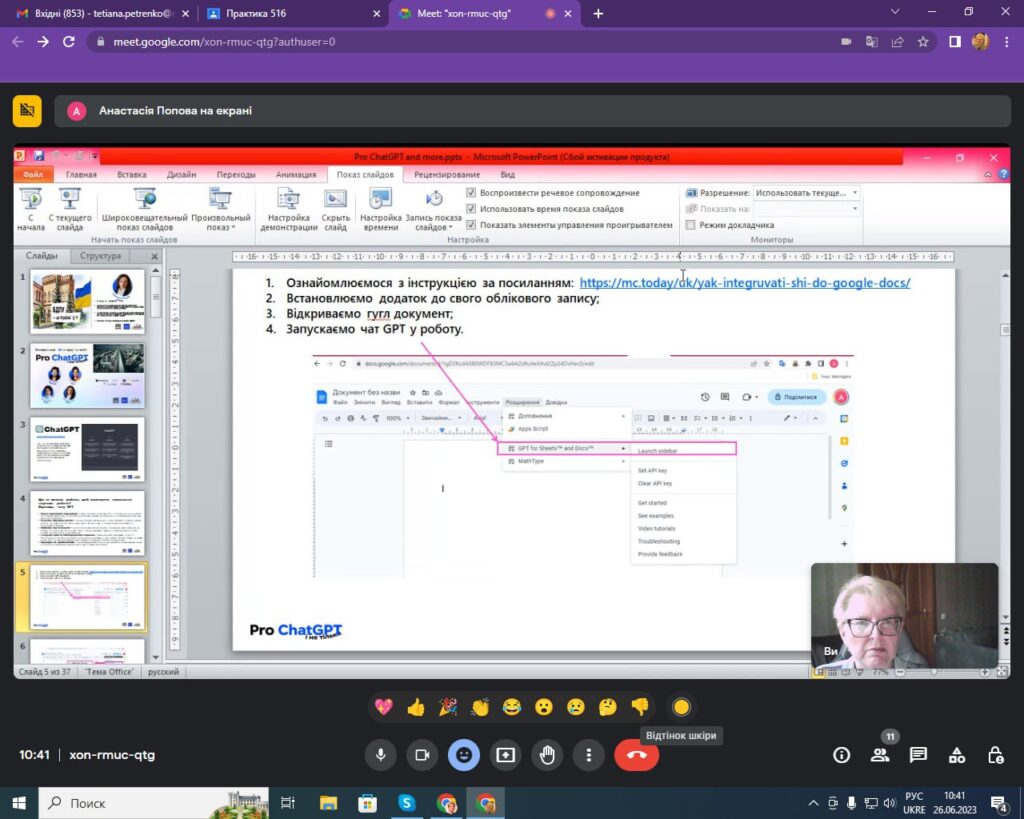Open the in-call chat panel
Screen dimensions: 1024x819
click(918, 755)
